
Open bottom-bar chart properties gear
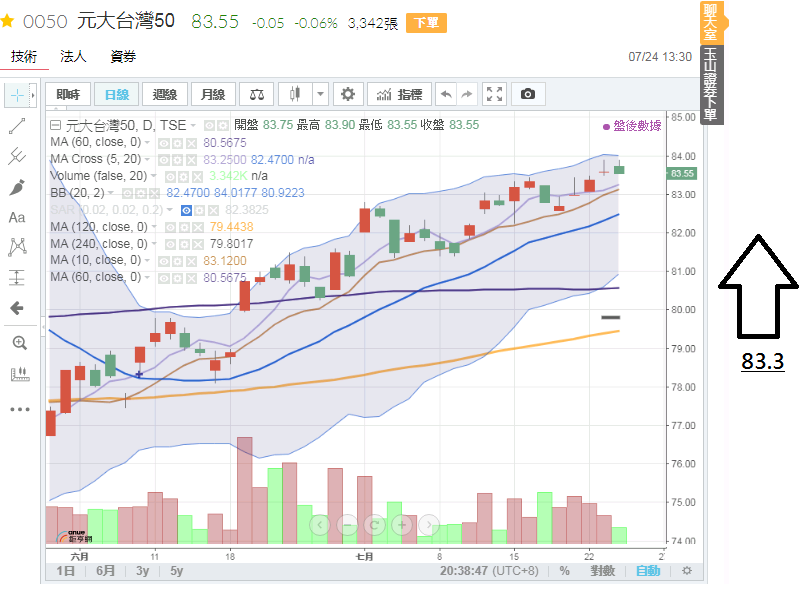687,571
